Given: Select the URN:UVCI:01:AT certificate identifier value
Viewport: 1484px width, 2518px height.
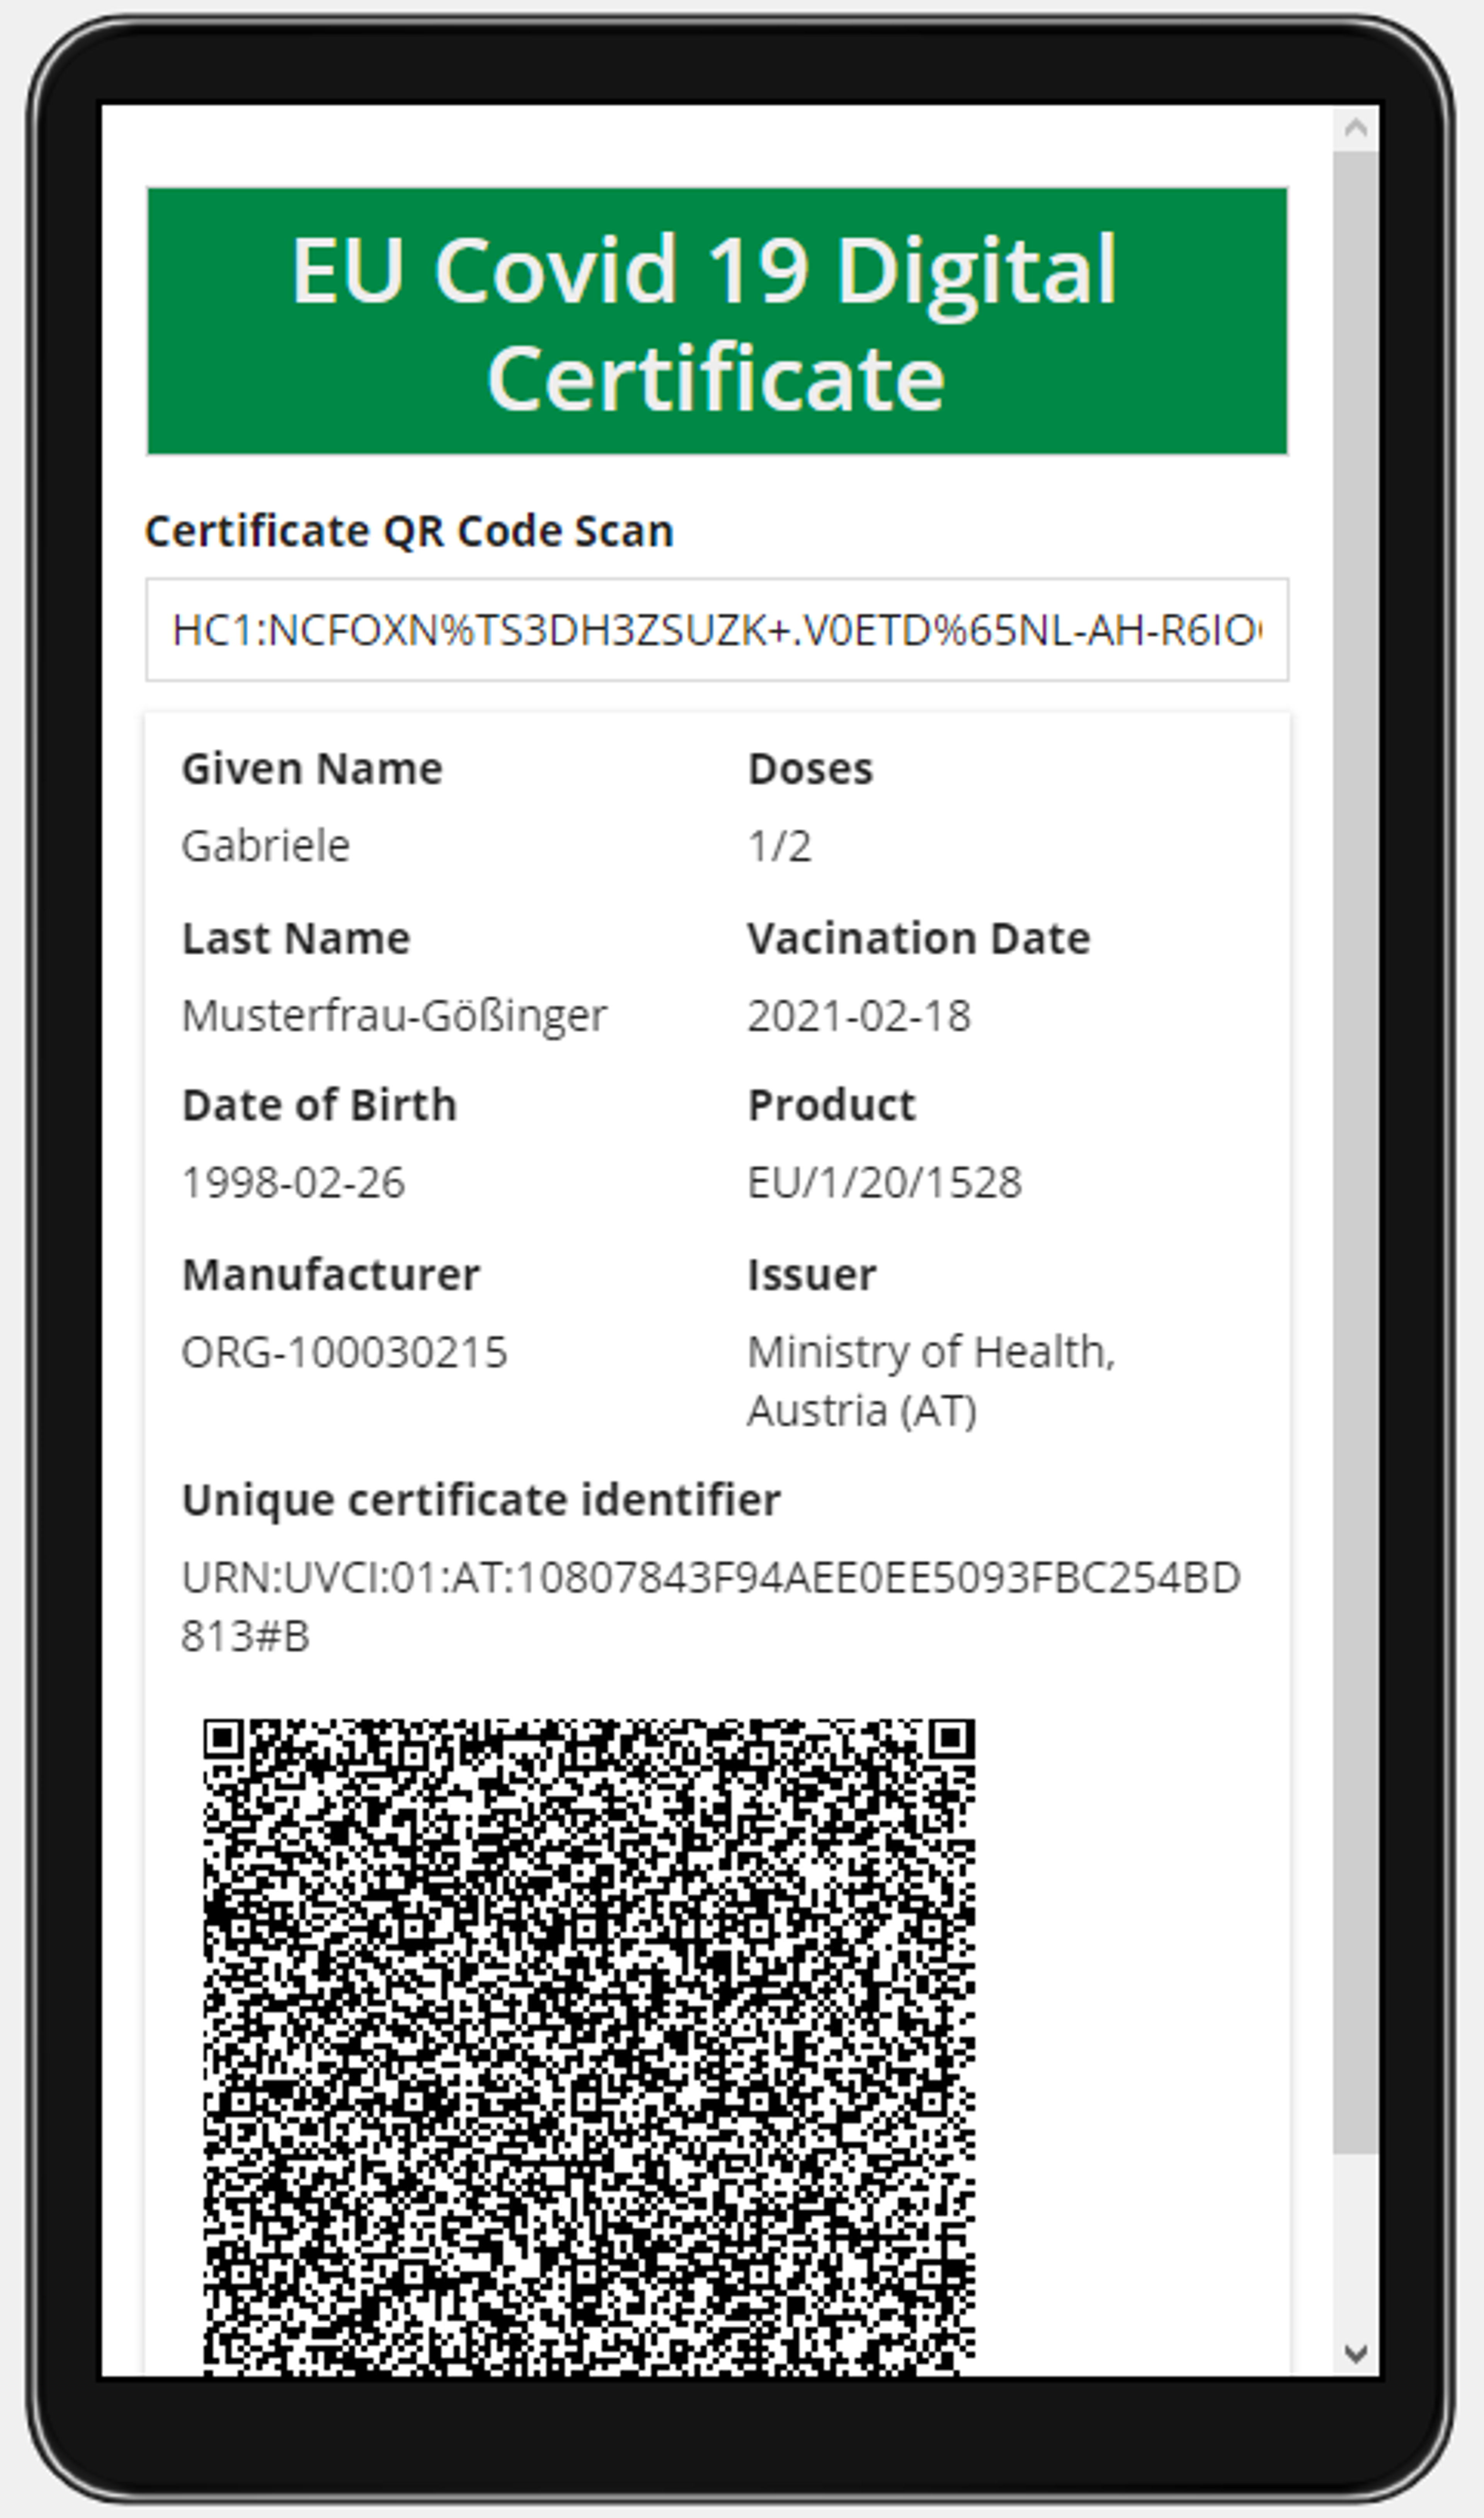Looking at the screenshot, I should (x=711, y=1607).
